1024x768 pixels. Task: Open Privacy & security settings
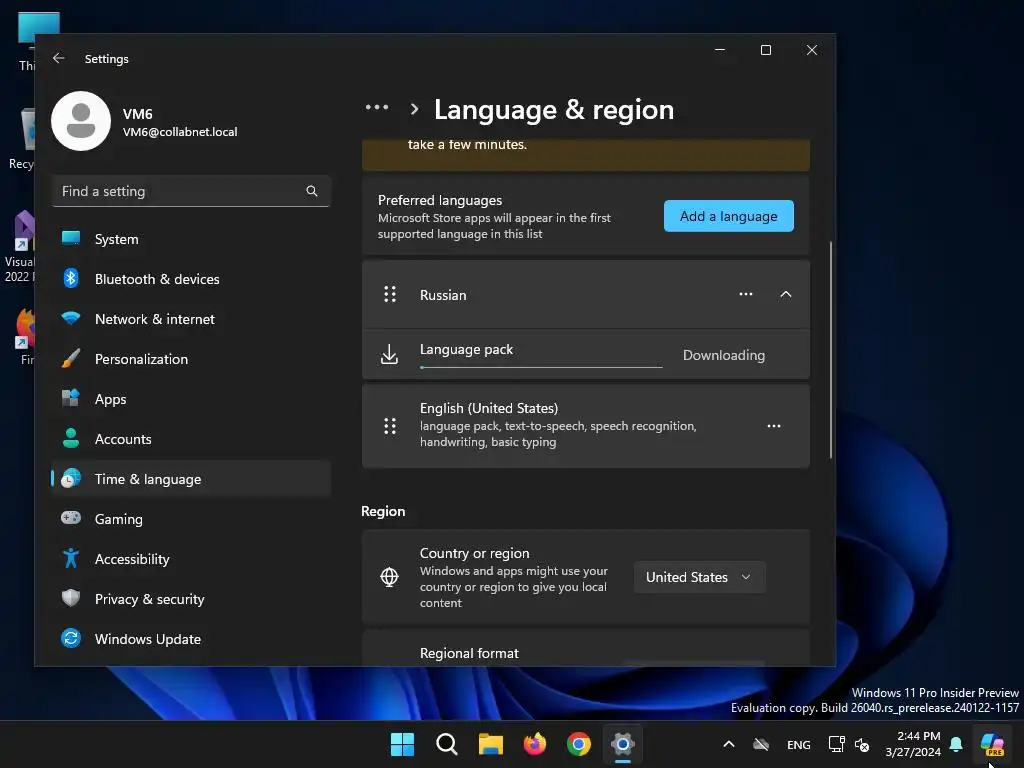(x=191, y=599)
